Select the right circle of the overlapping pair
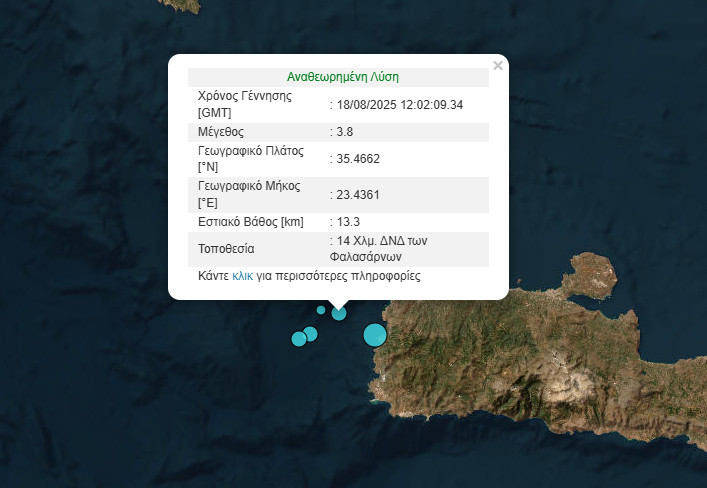Viewport: 707px width, 488px height. point(311,333)
